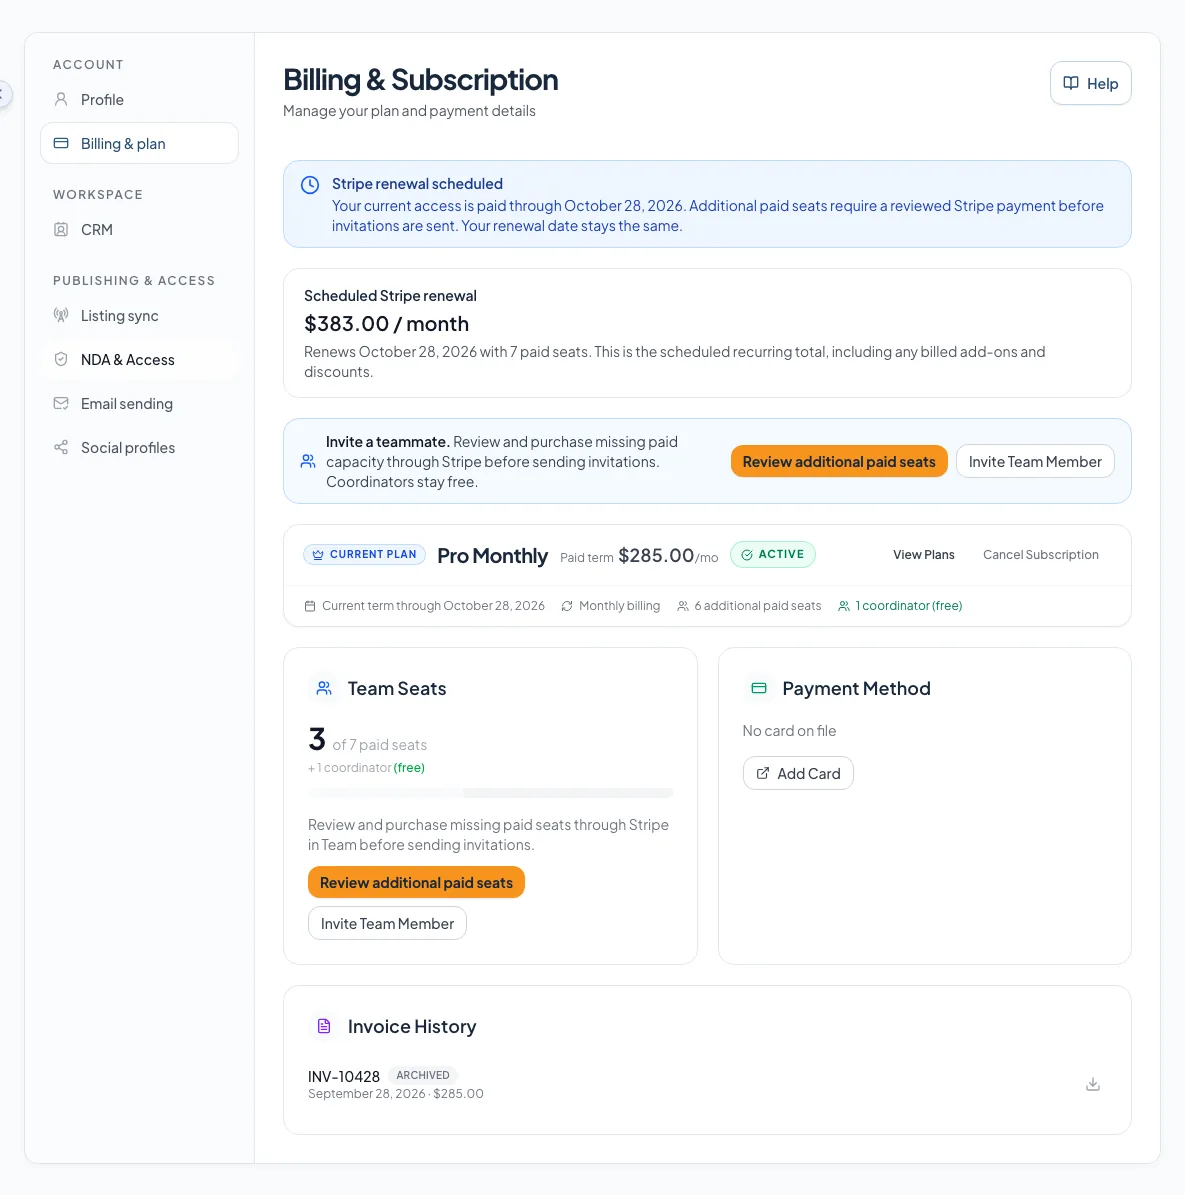Collapse the sidebar with the left edge chevron

point(3,95)
